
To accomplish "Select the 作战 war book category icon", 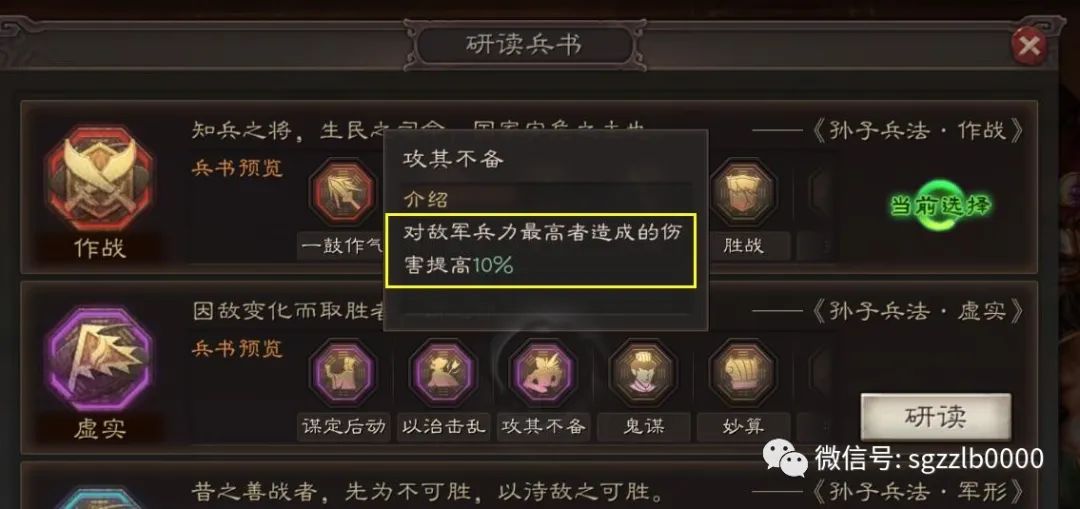I will pos(99,178).
